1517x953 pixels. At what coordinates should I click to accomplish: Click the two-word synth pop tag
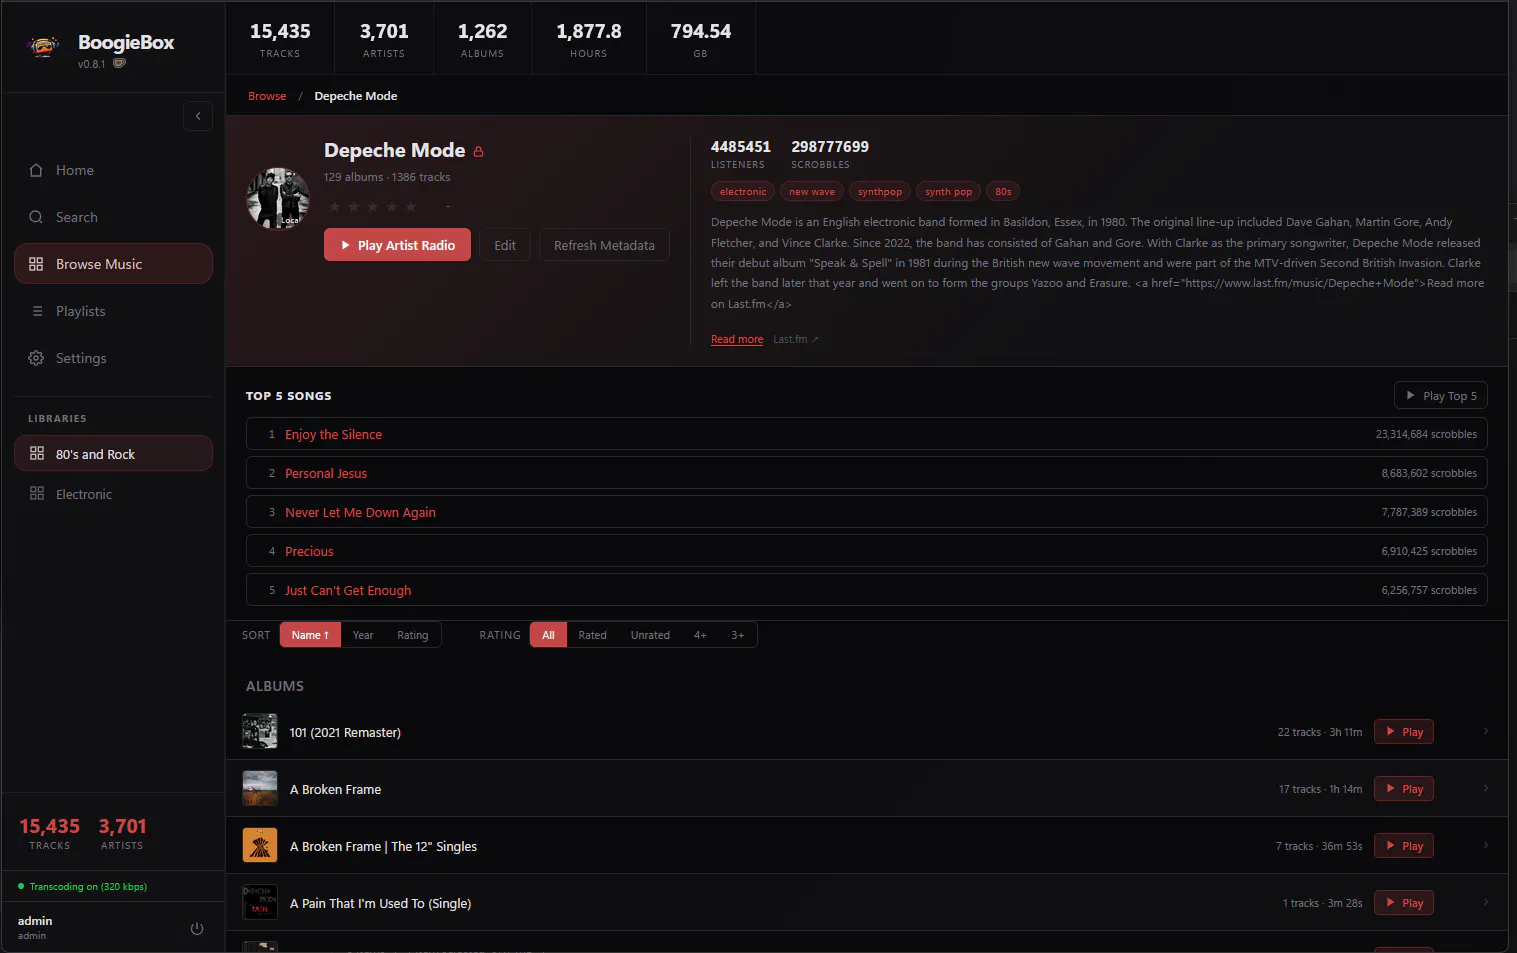[x=948, y=192]
